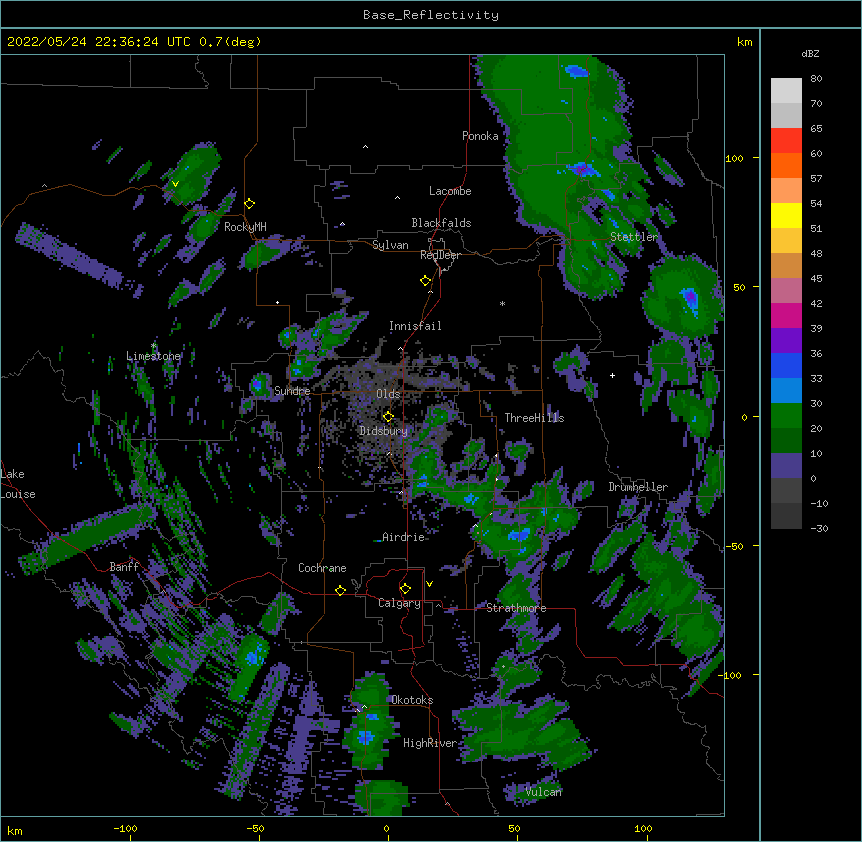The height and width of the screenshot is (842, 862).
Task: Select the Drumheller label
Action: [638, 487]
